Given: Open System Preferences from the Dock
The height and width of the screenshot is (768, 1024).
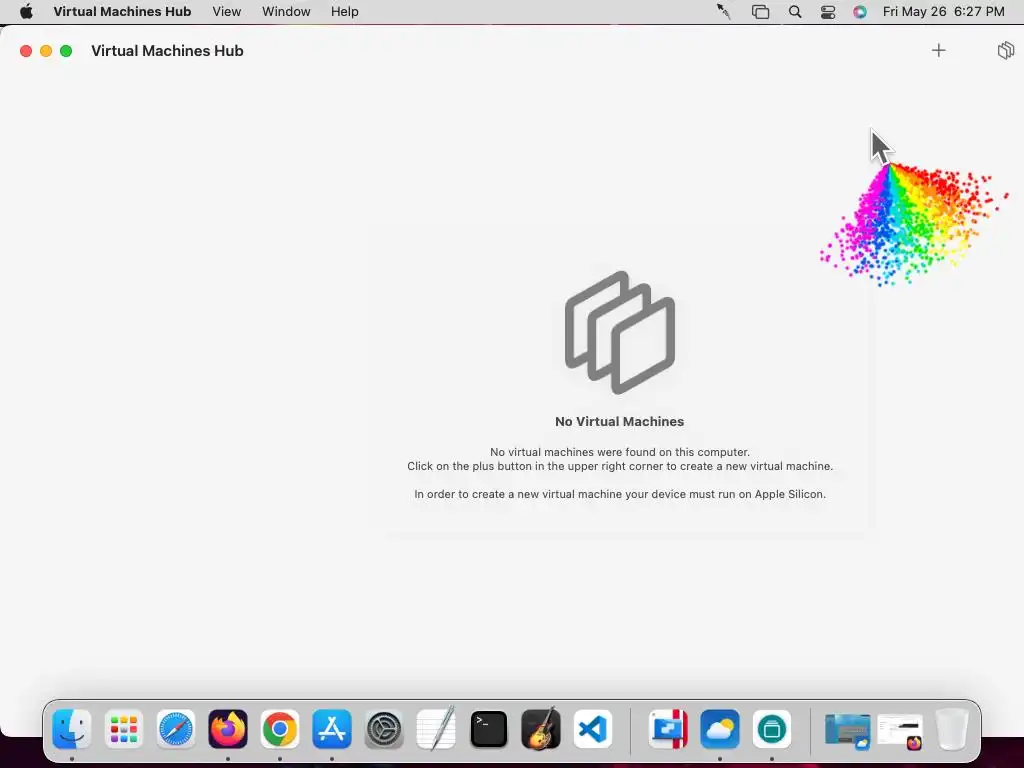Looking at the screenshot, I should (x=384, y=729).
